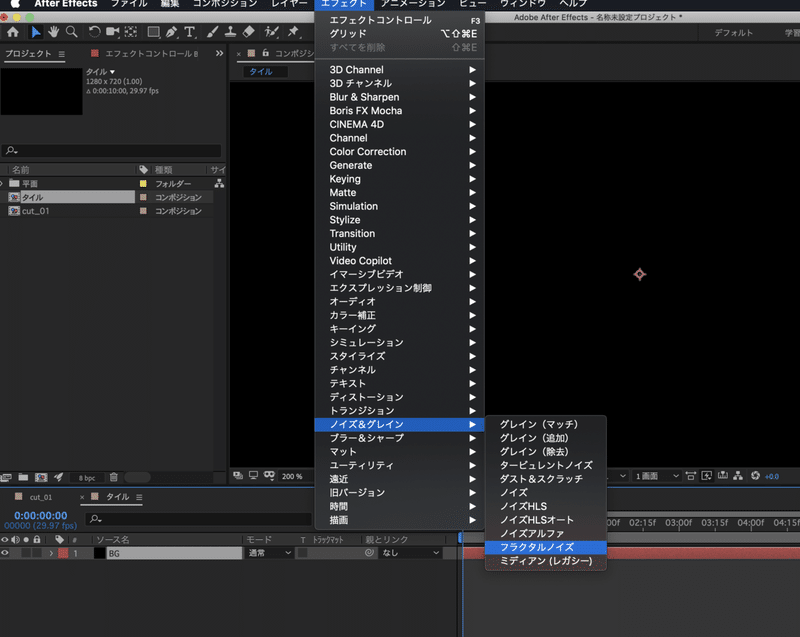Image resolution: width=800 pixels, height=637 pixels.
Task: Select the Selection arrow tool
Action: 36,32
